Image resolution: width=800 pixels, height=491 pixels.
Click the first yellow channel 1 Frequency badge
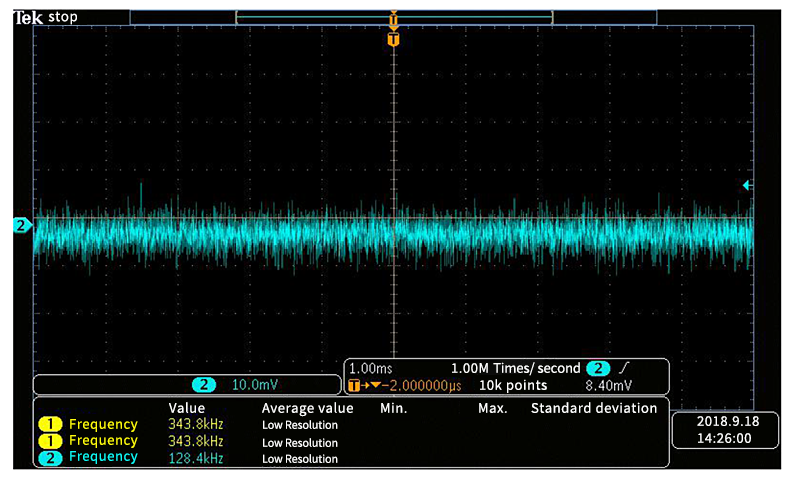[50, 425]
